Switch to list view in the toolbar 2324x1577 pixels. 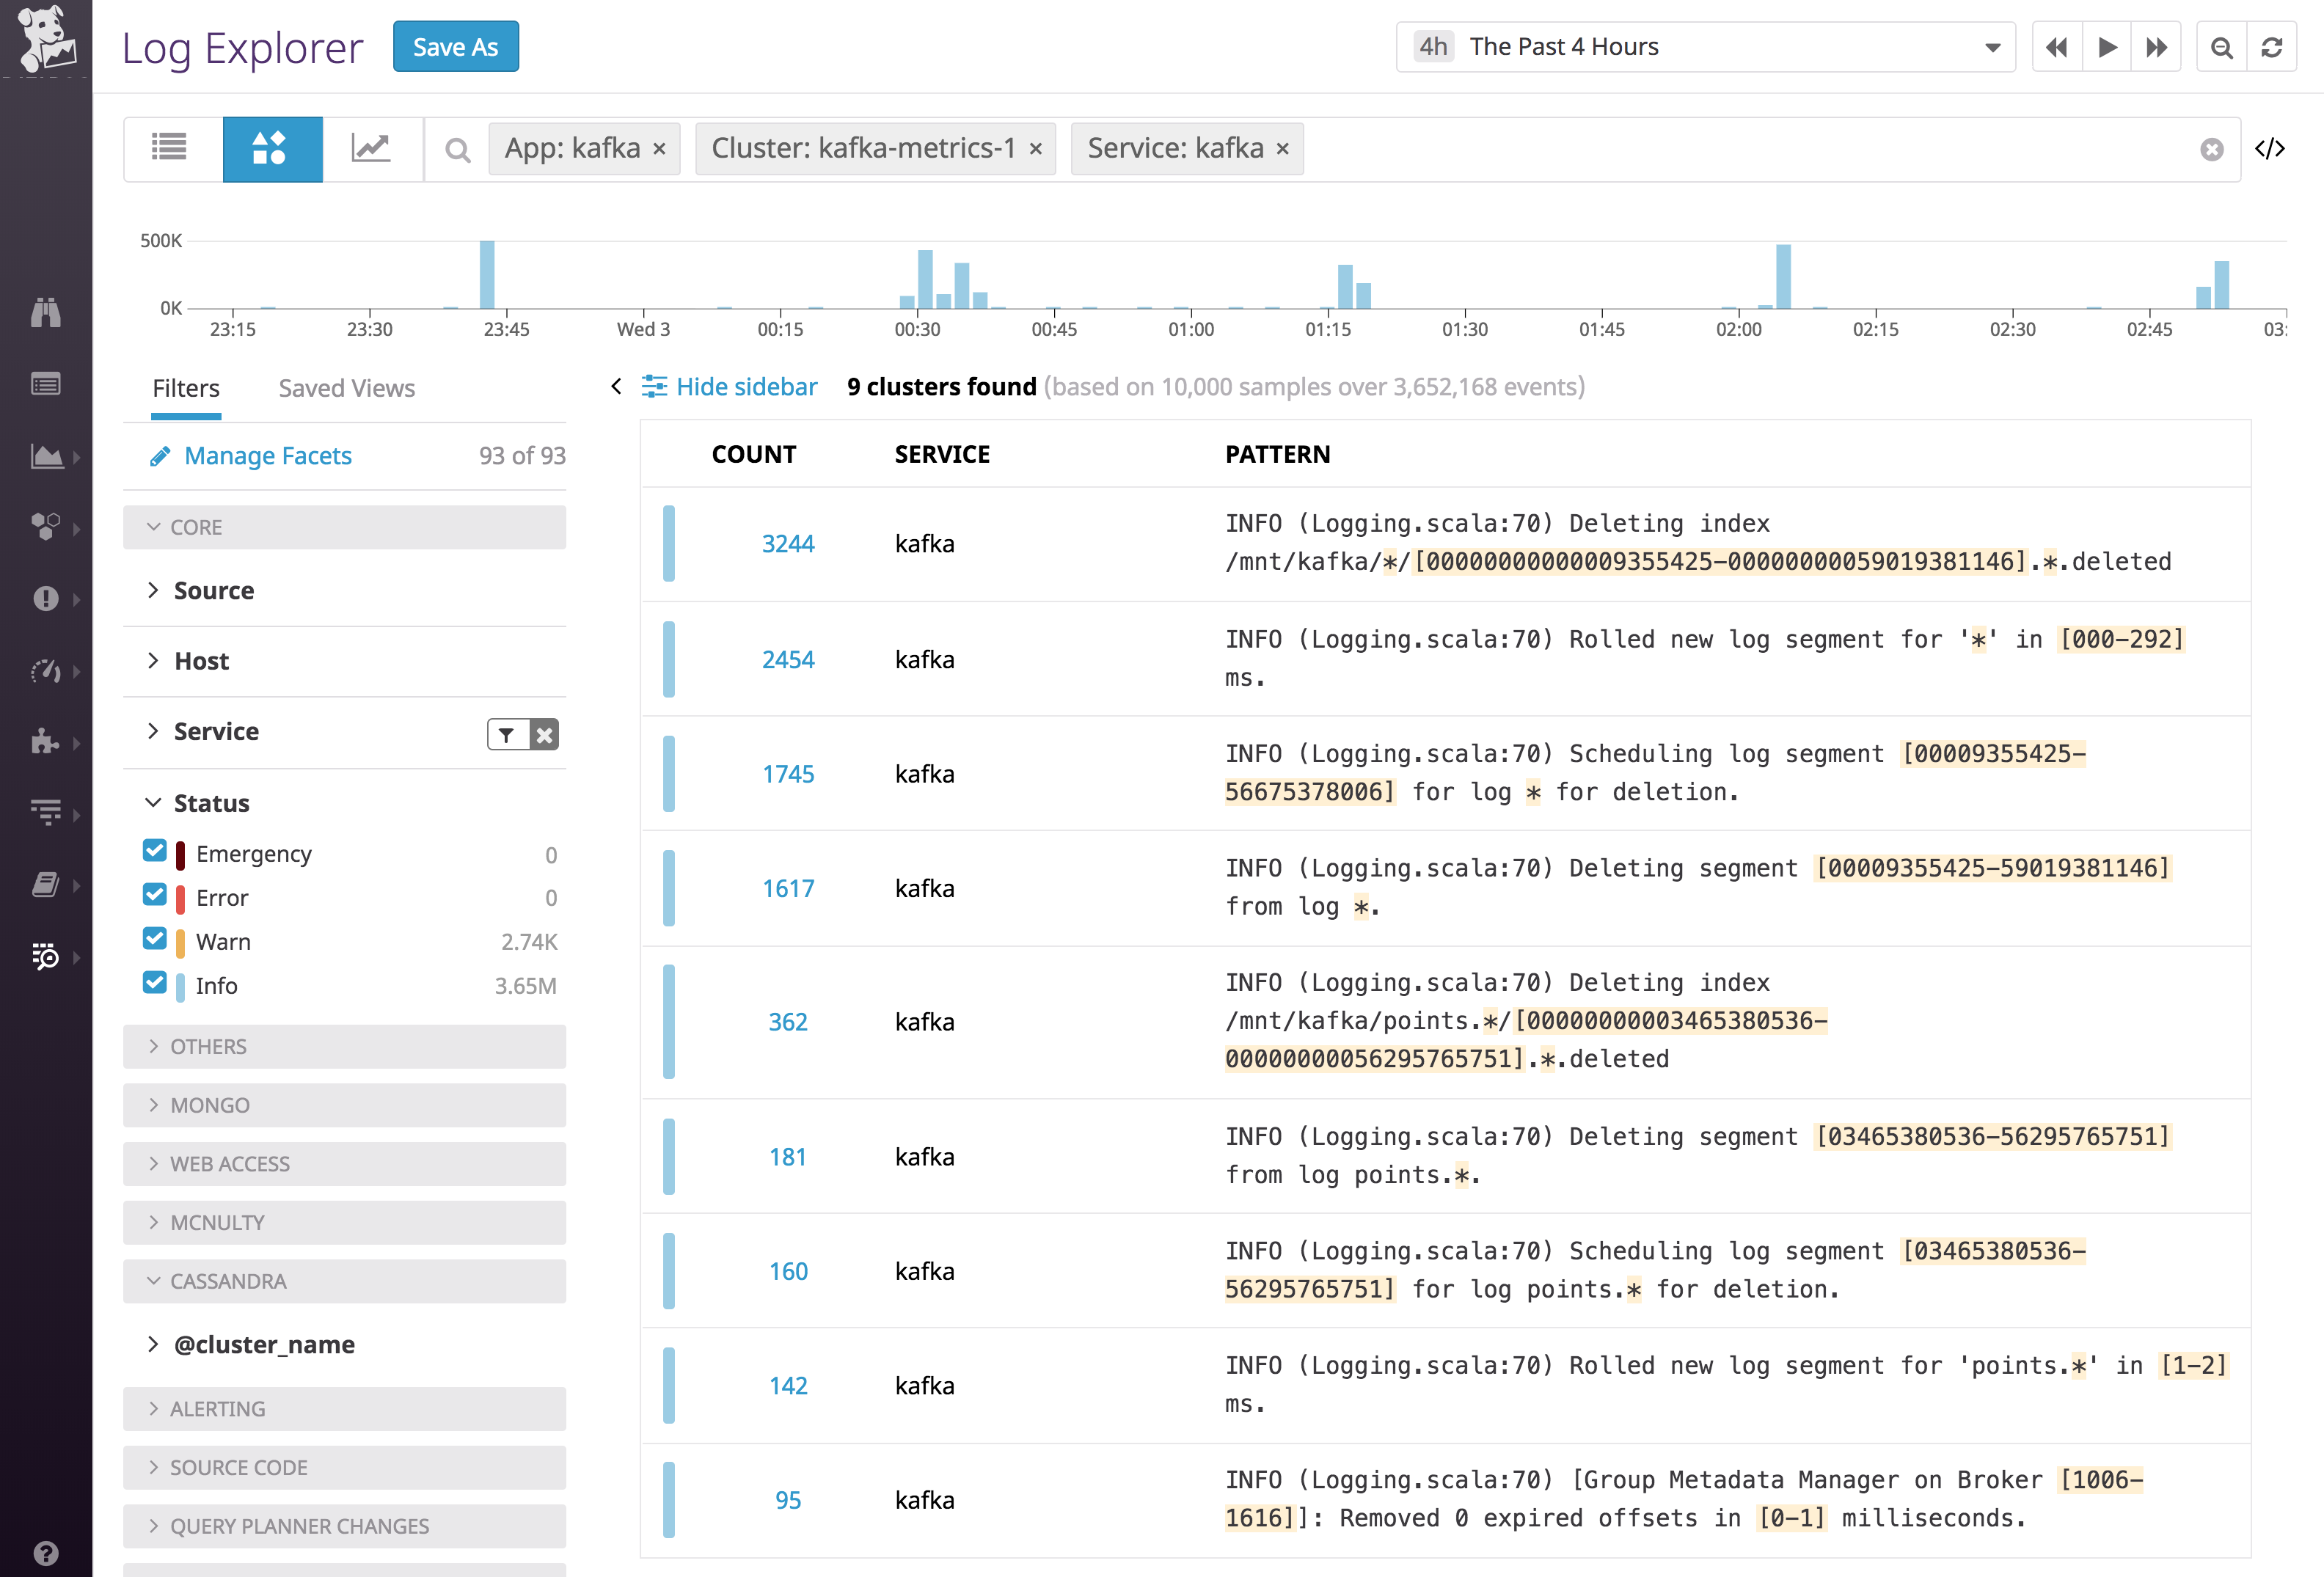pos(170,148)
